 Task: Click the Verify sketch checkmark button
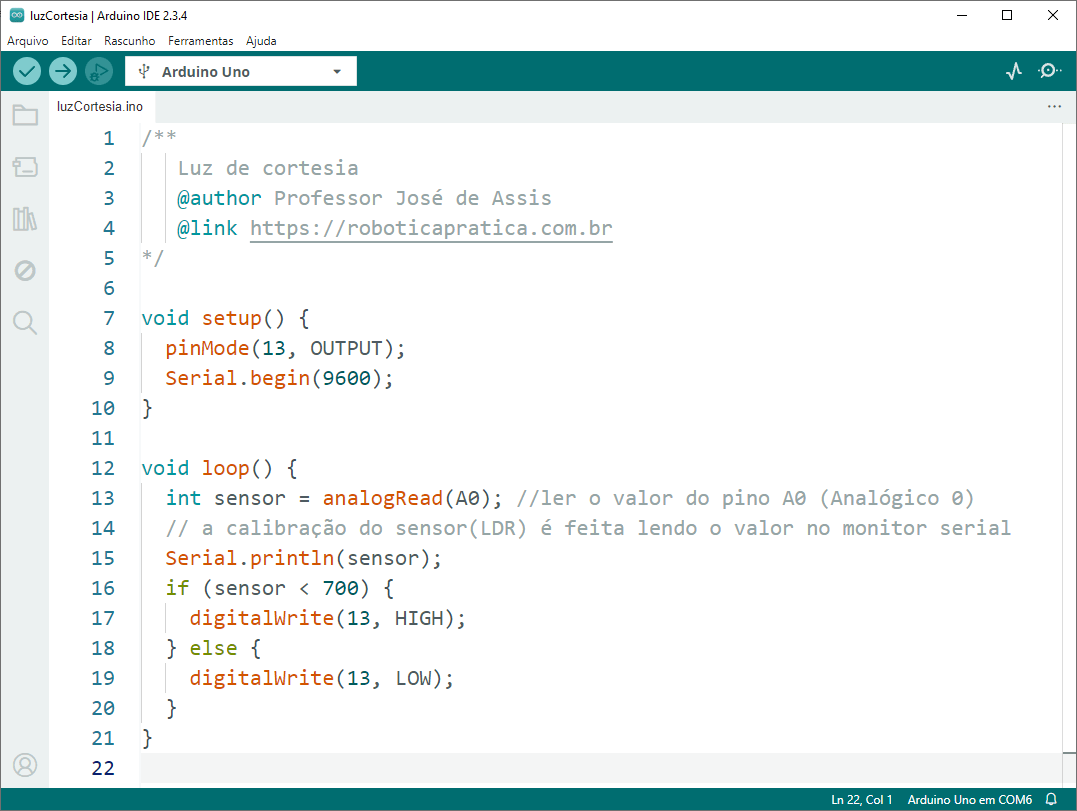point(27,71)
